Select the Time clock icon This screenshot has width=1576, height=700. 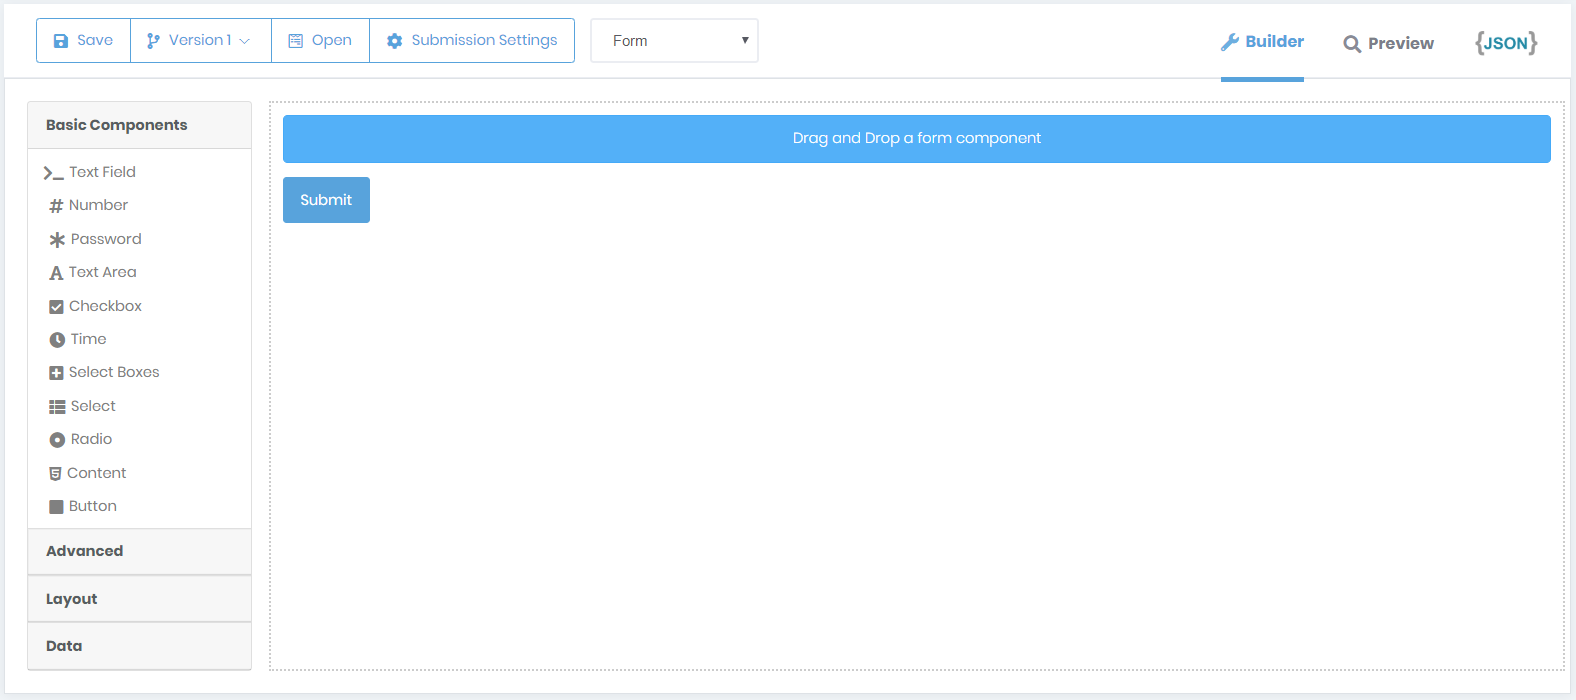click(57, 340)
